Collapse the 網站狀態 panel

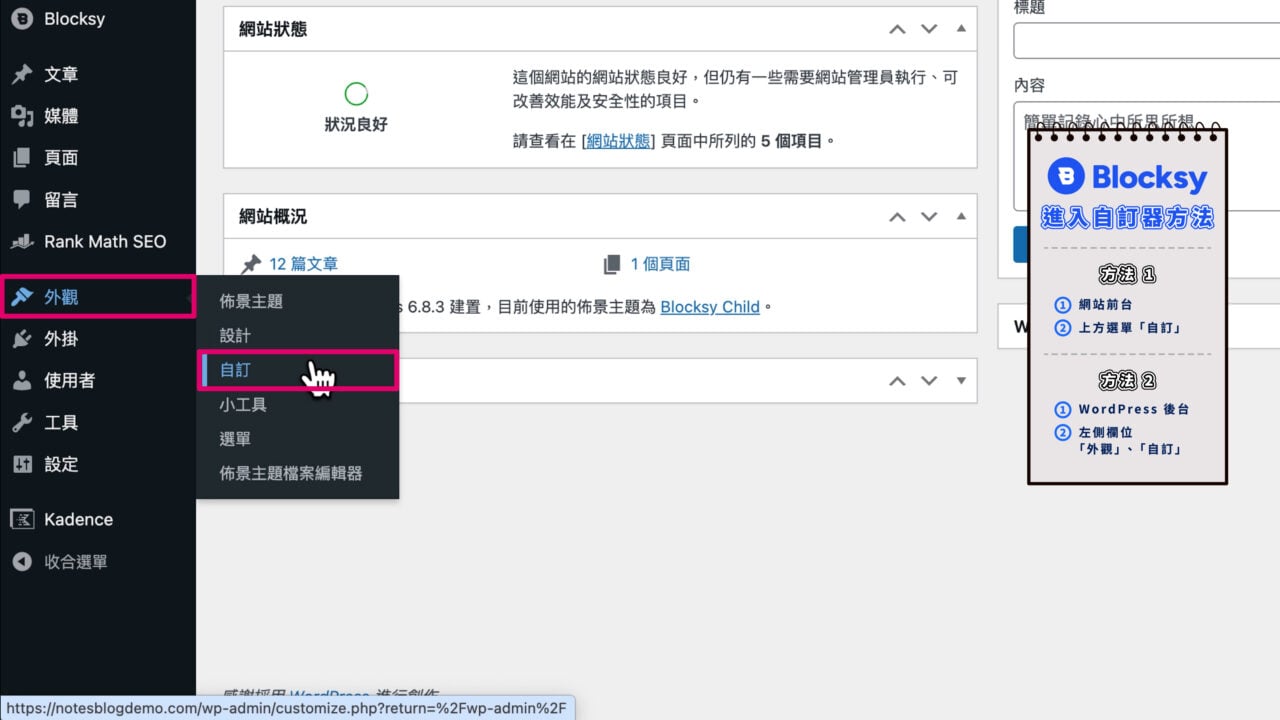tap(961, 29)
